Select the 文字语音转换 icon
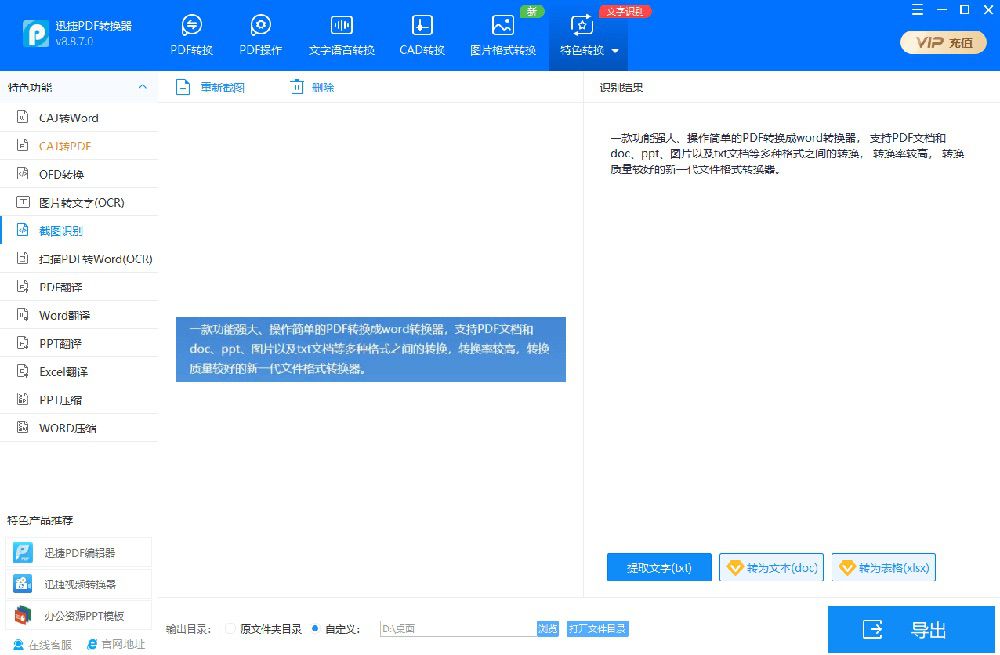This screenshot has height=655, width=1000. click(x=342, y=26)
